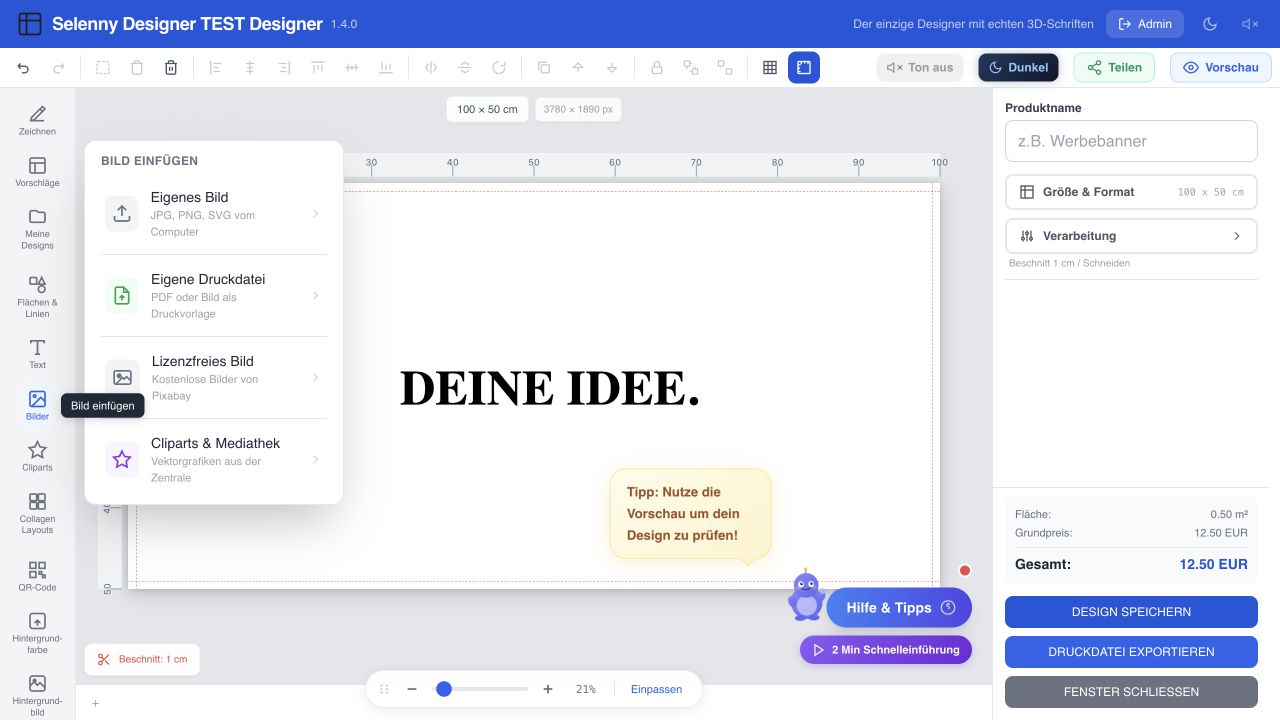The image size is (1280, 720).
Task: Open Größe & Format settings
Action: pyautogui.click(x=1131, y=192)
